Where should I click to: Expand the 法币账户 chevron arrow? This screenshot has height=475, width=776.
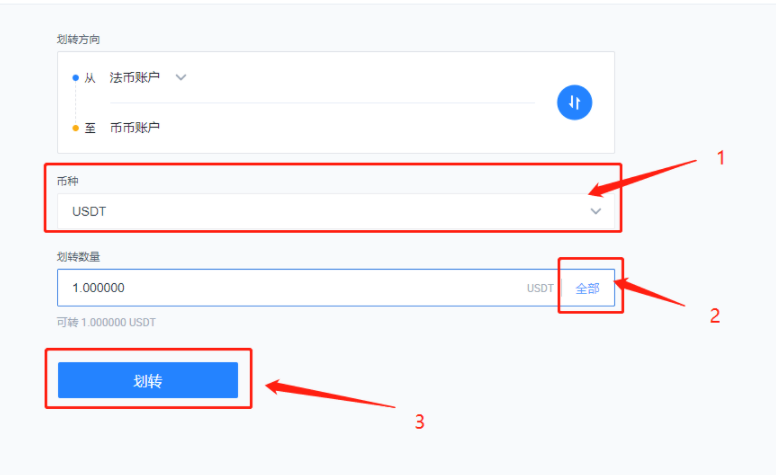181,77
